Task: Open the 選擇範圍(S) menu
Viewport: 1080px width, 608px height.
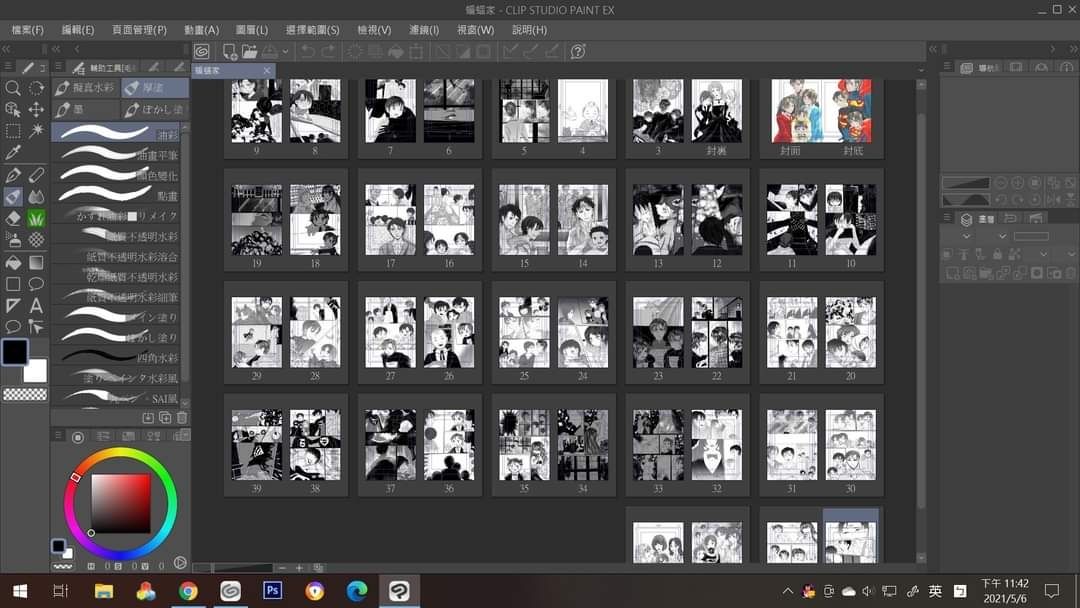Action: point(313,30)
